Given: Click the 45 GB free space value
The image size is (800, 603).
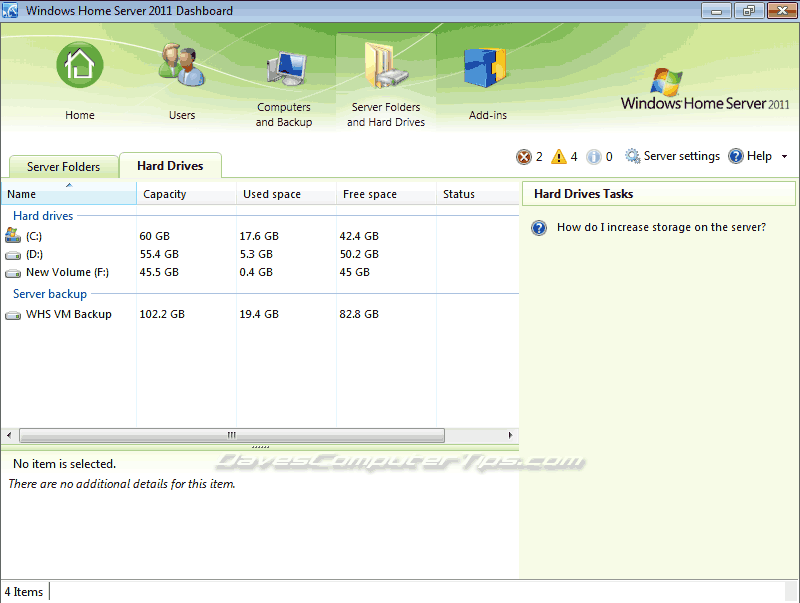Looking at the screenshot, I should [355, 272].
